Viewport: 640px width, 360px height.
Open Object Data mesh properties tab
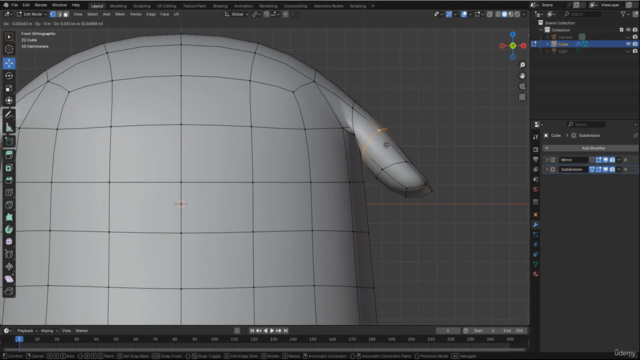(536, 264)
